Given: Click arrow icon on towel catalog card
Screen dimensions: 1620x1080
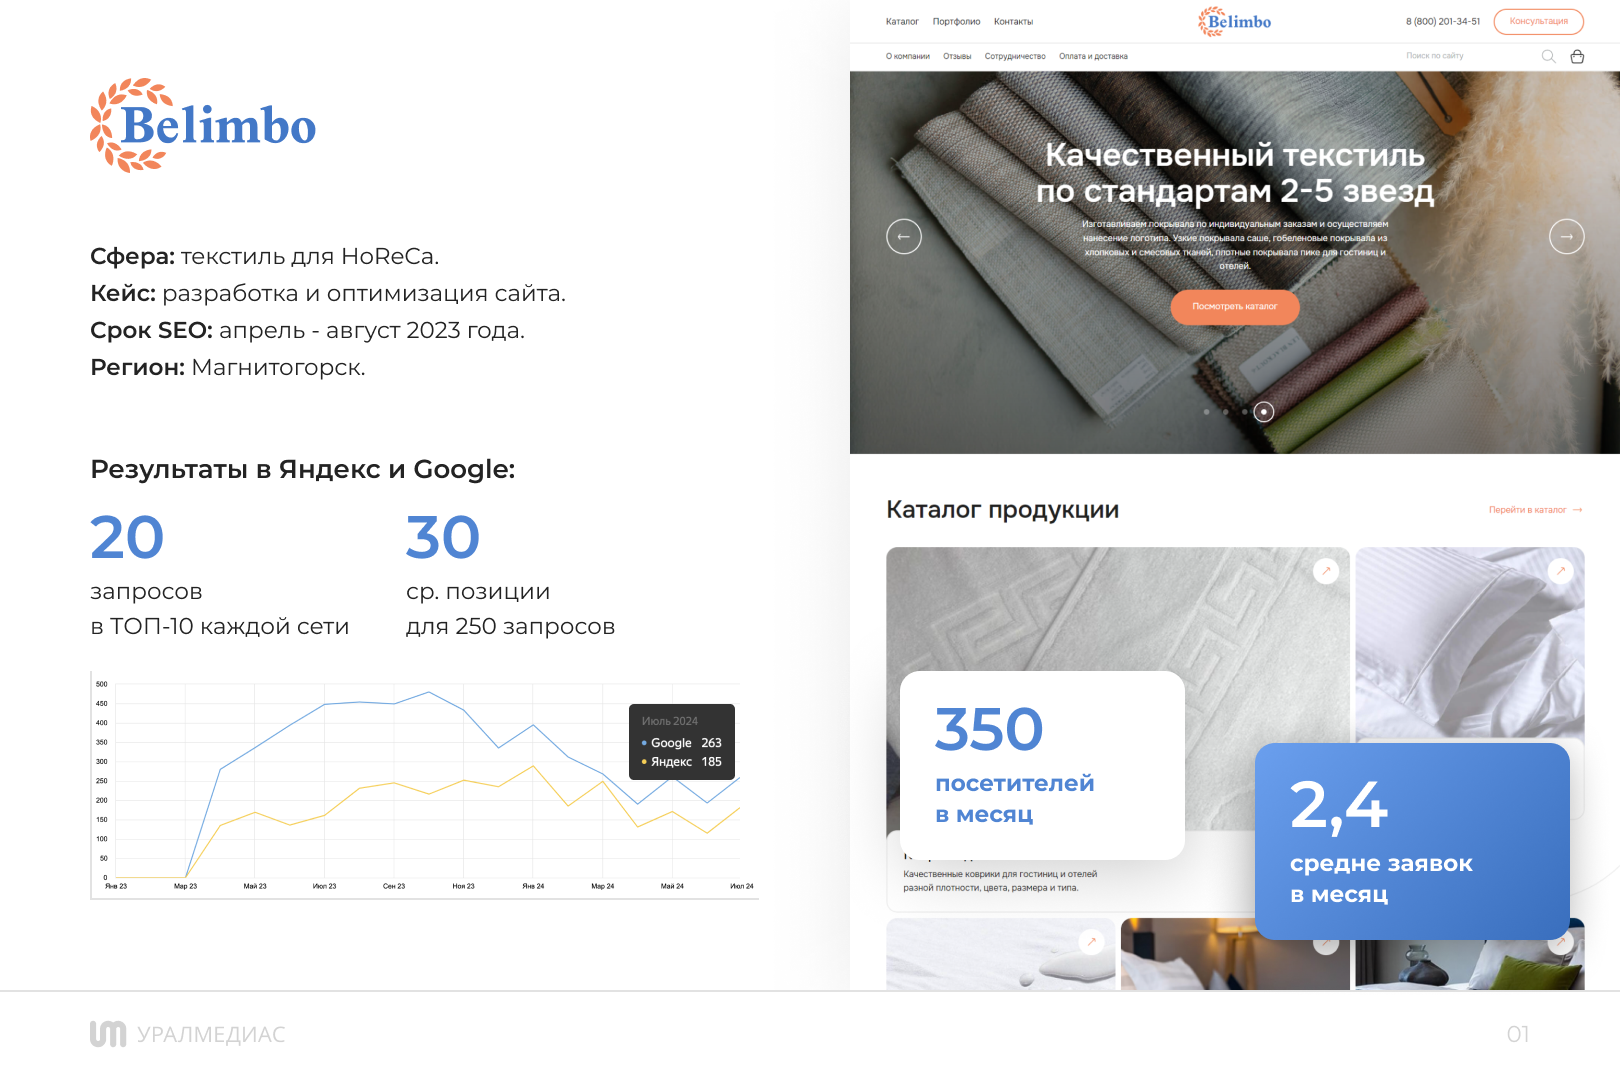Looking at the screenshot, I should point(1326,571).
